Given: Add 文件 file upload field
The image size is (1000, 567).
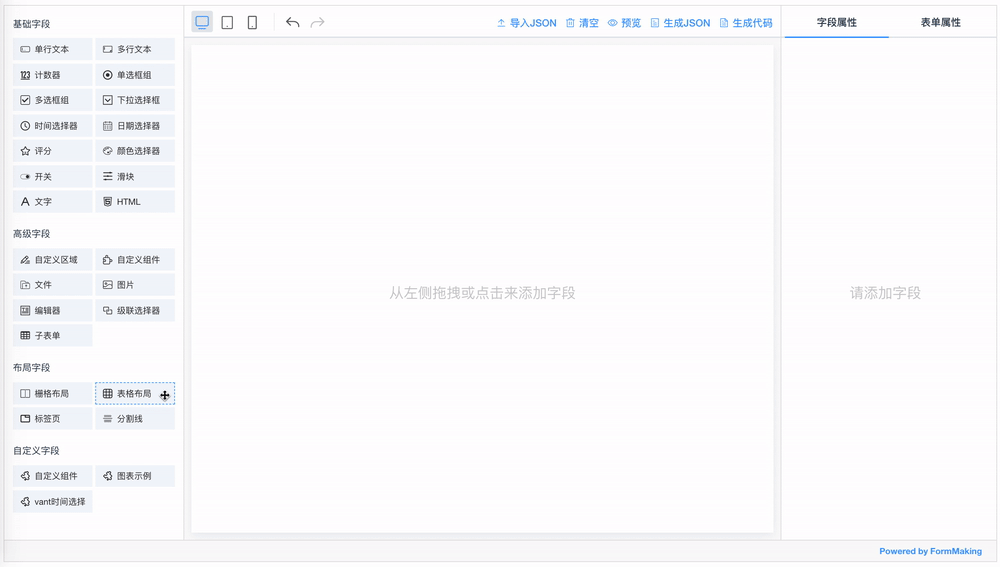Looking at the screenshot, I should [52, 285].
